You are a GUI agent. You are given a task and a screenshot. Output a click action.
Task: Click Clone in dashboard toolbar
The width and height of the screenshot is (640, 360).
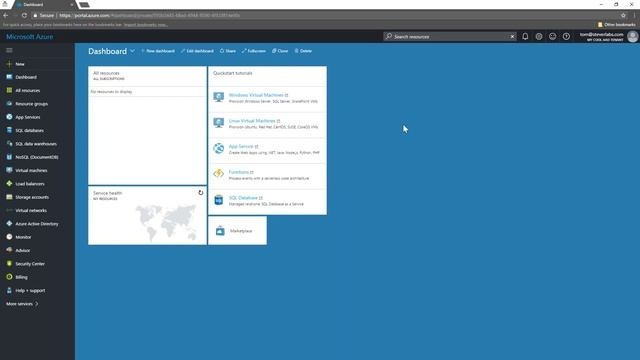tap(280, 51)
